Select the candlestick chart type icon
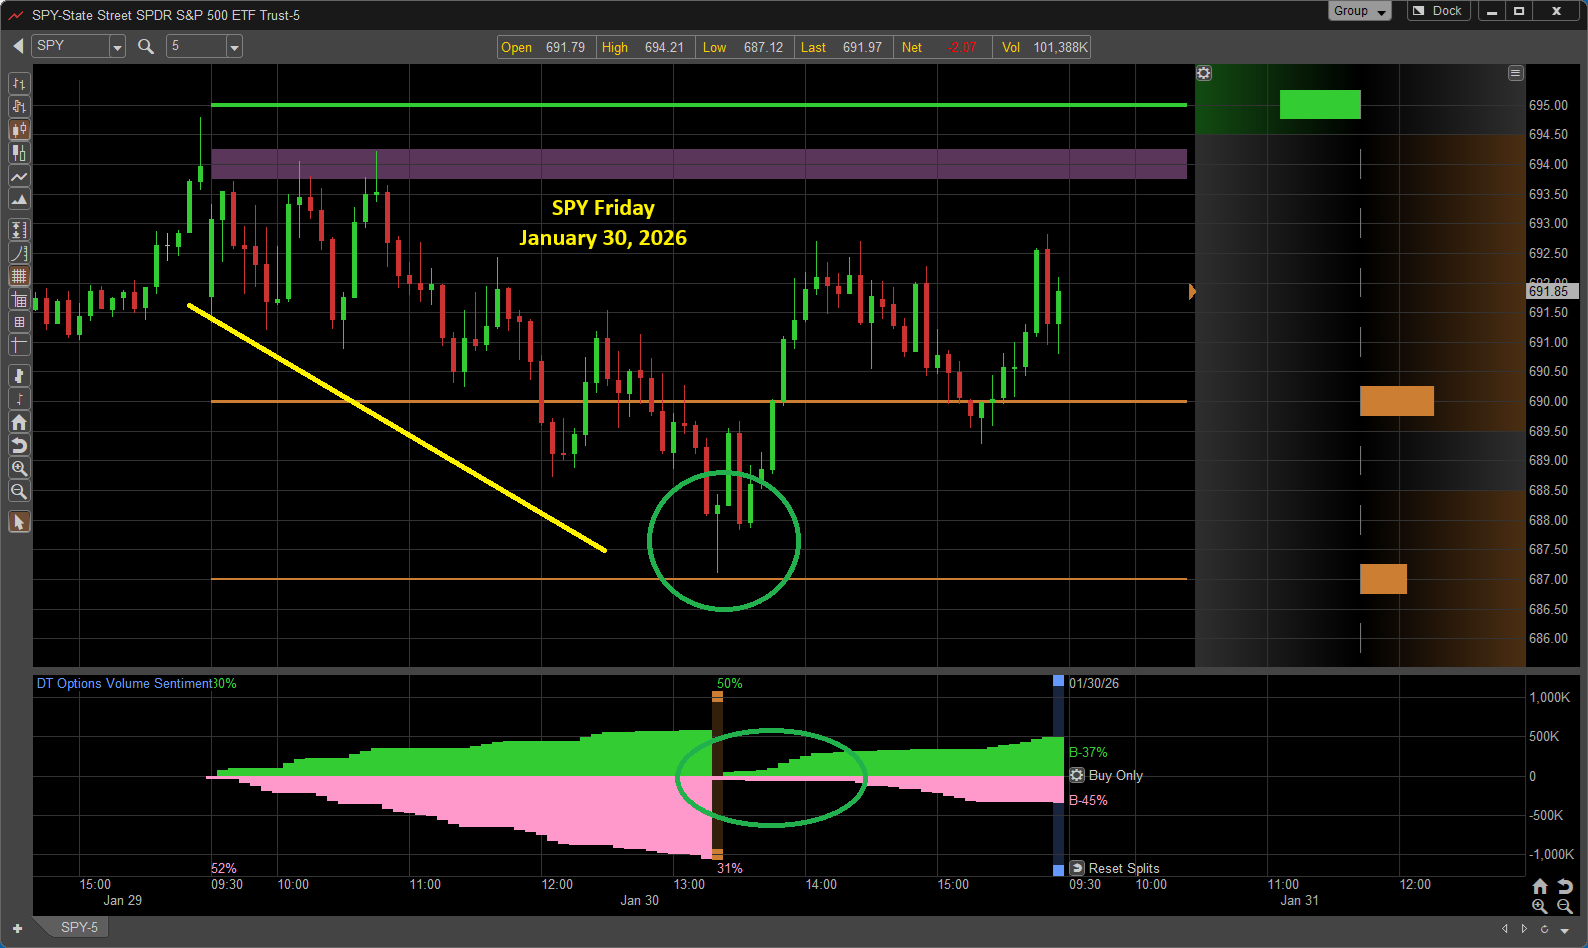 19,130
